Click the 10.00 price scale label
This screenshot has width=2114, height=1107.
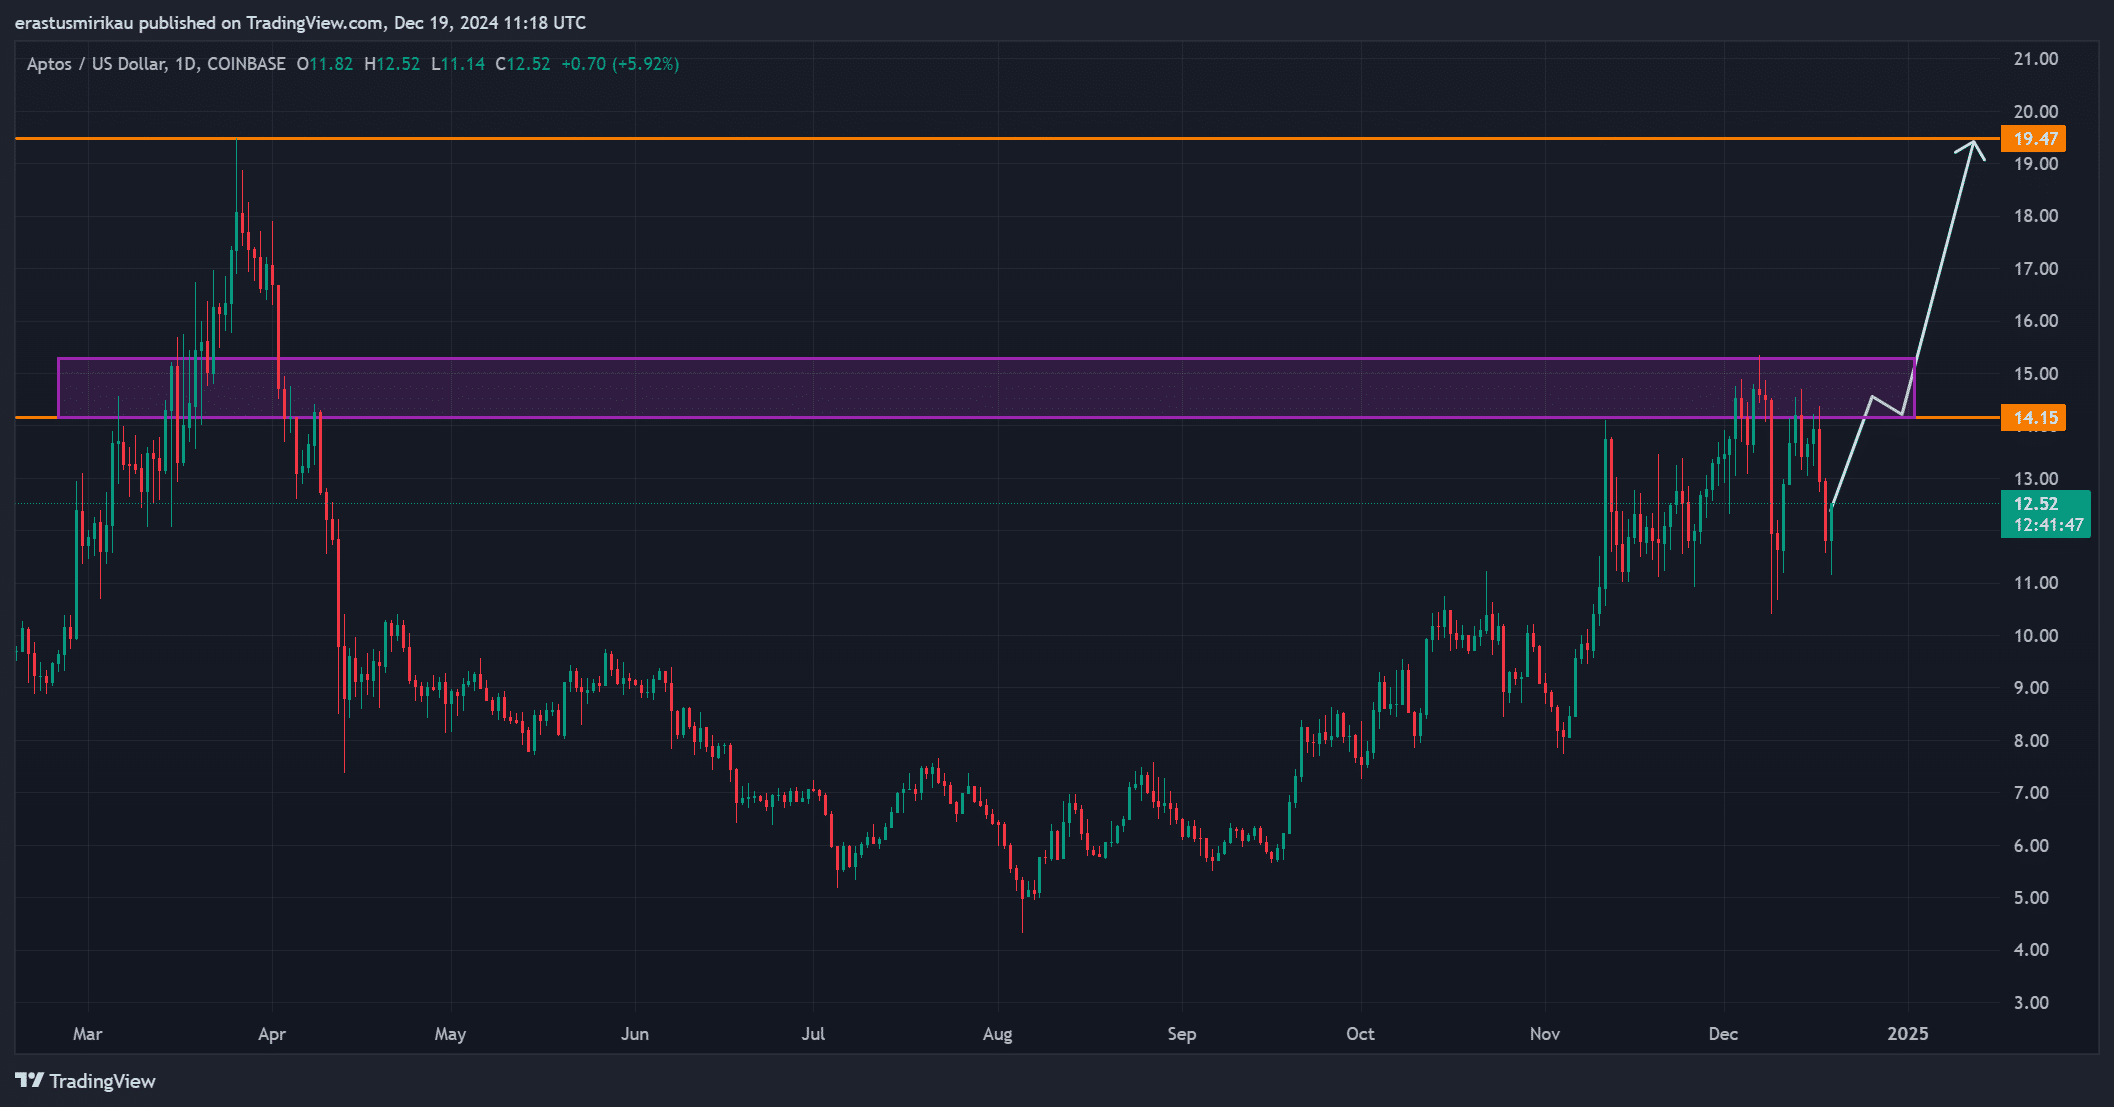(x=2036, y=636)
